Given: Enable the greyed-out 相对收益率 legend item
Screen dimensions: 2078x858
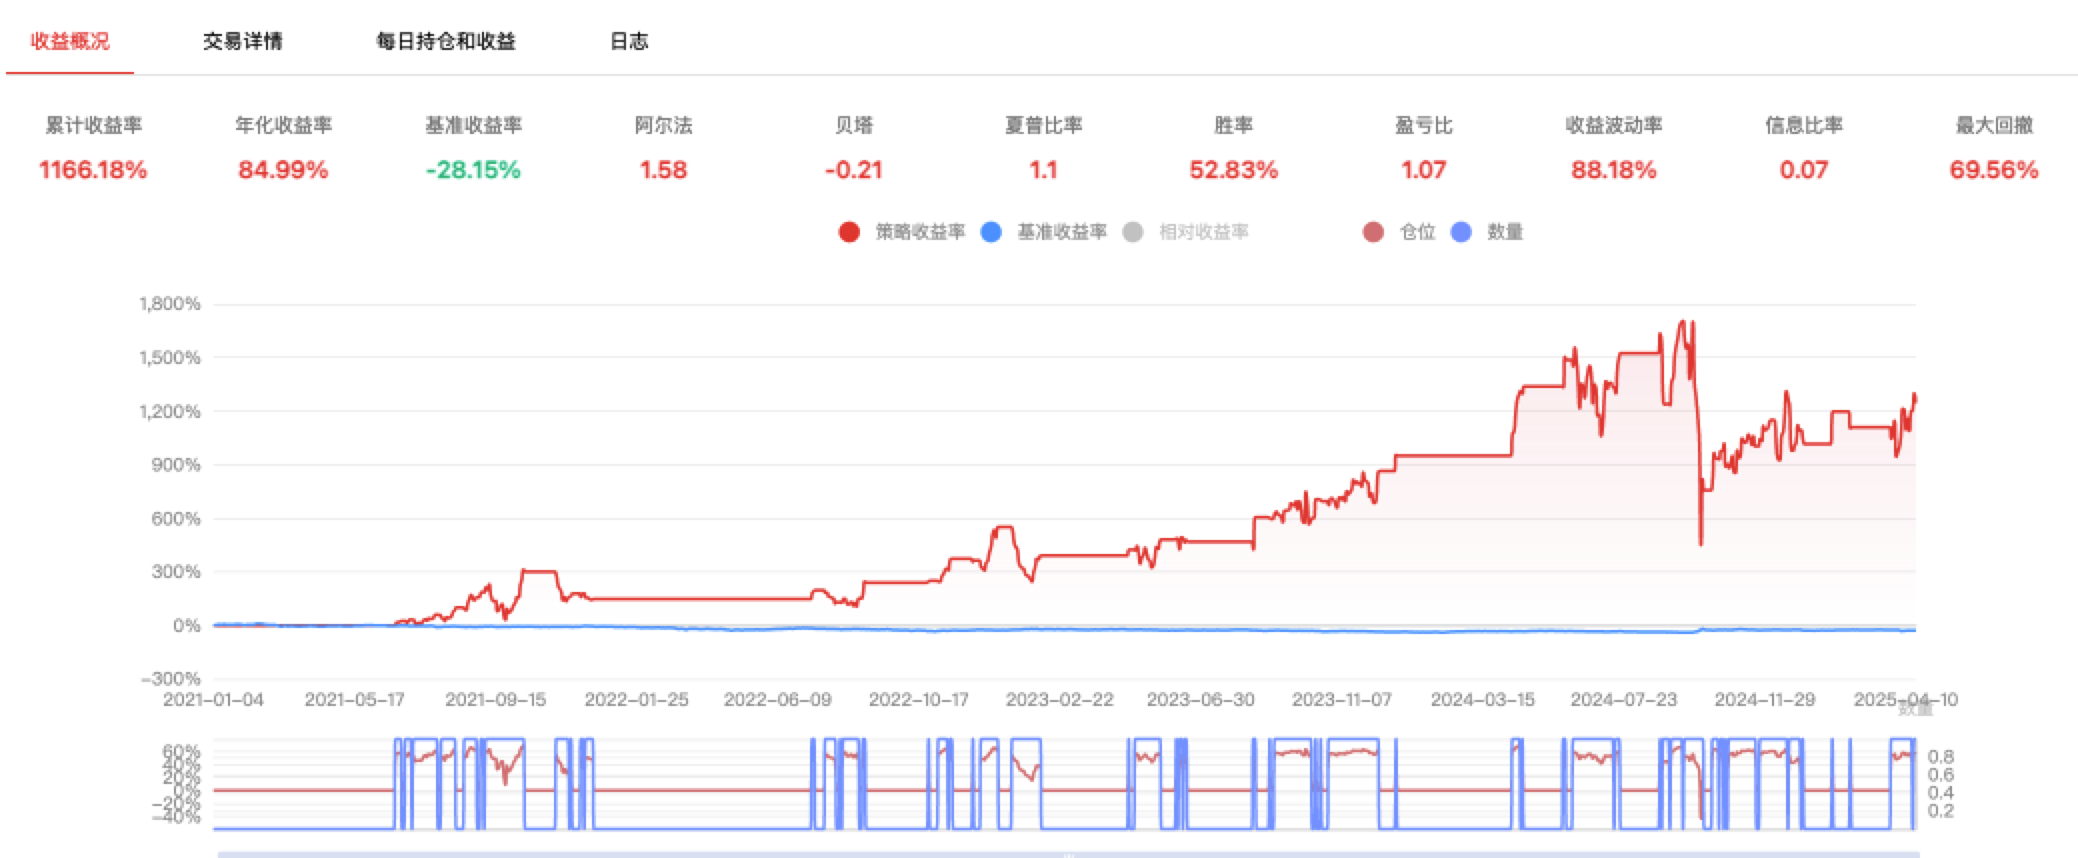Looking at the screenshot, I should (1133, 232).
